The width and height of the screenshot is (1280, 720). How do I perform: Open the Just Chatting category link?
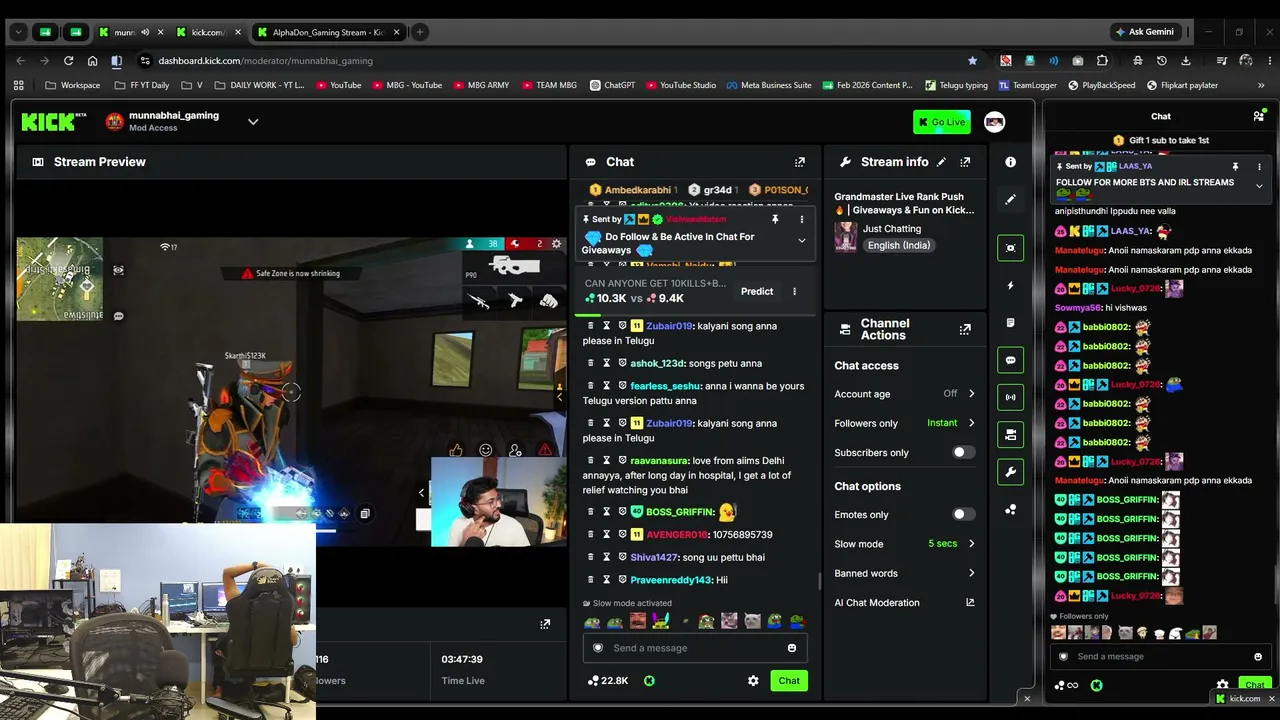tap(892, 229)
